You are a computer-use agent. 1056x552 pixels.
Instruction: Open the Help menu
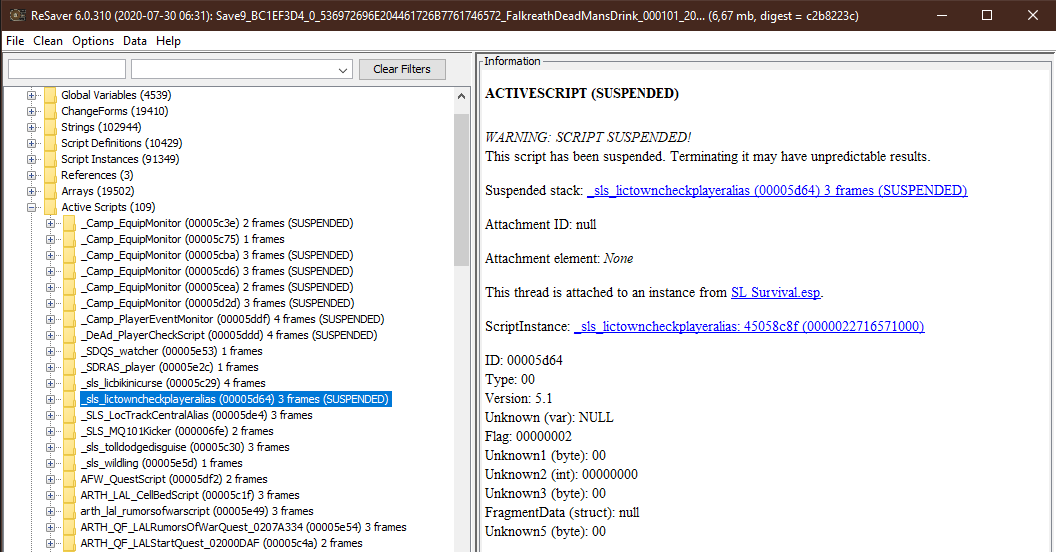click(x=168, y=41)
